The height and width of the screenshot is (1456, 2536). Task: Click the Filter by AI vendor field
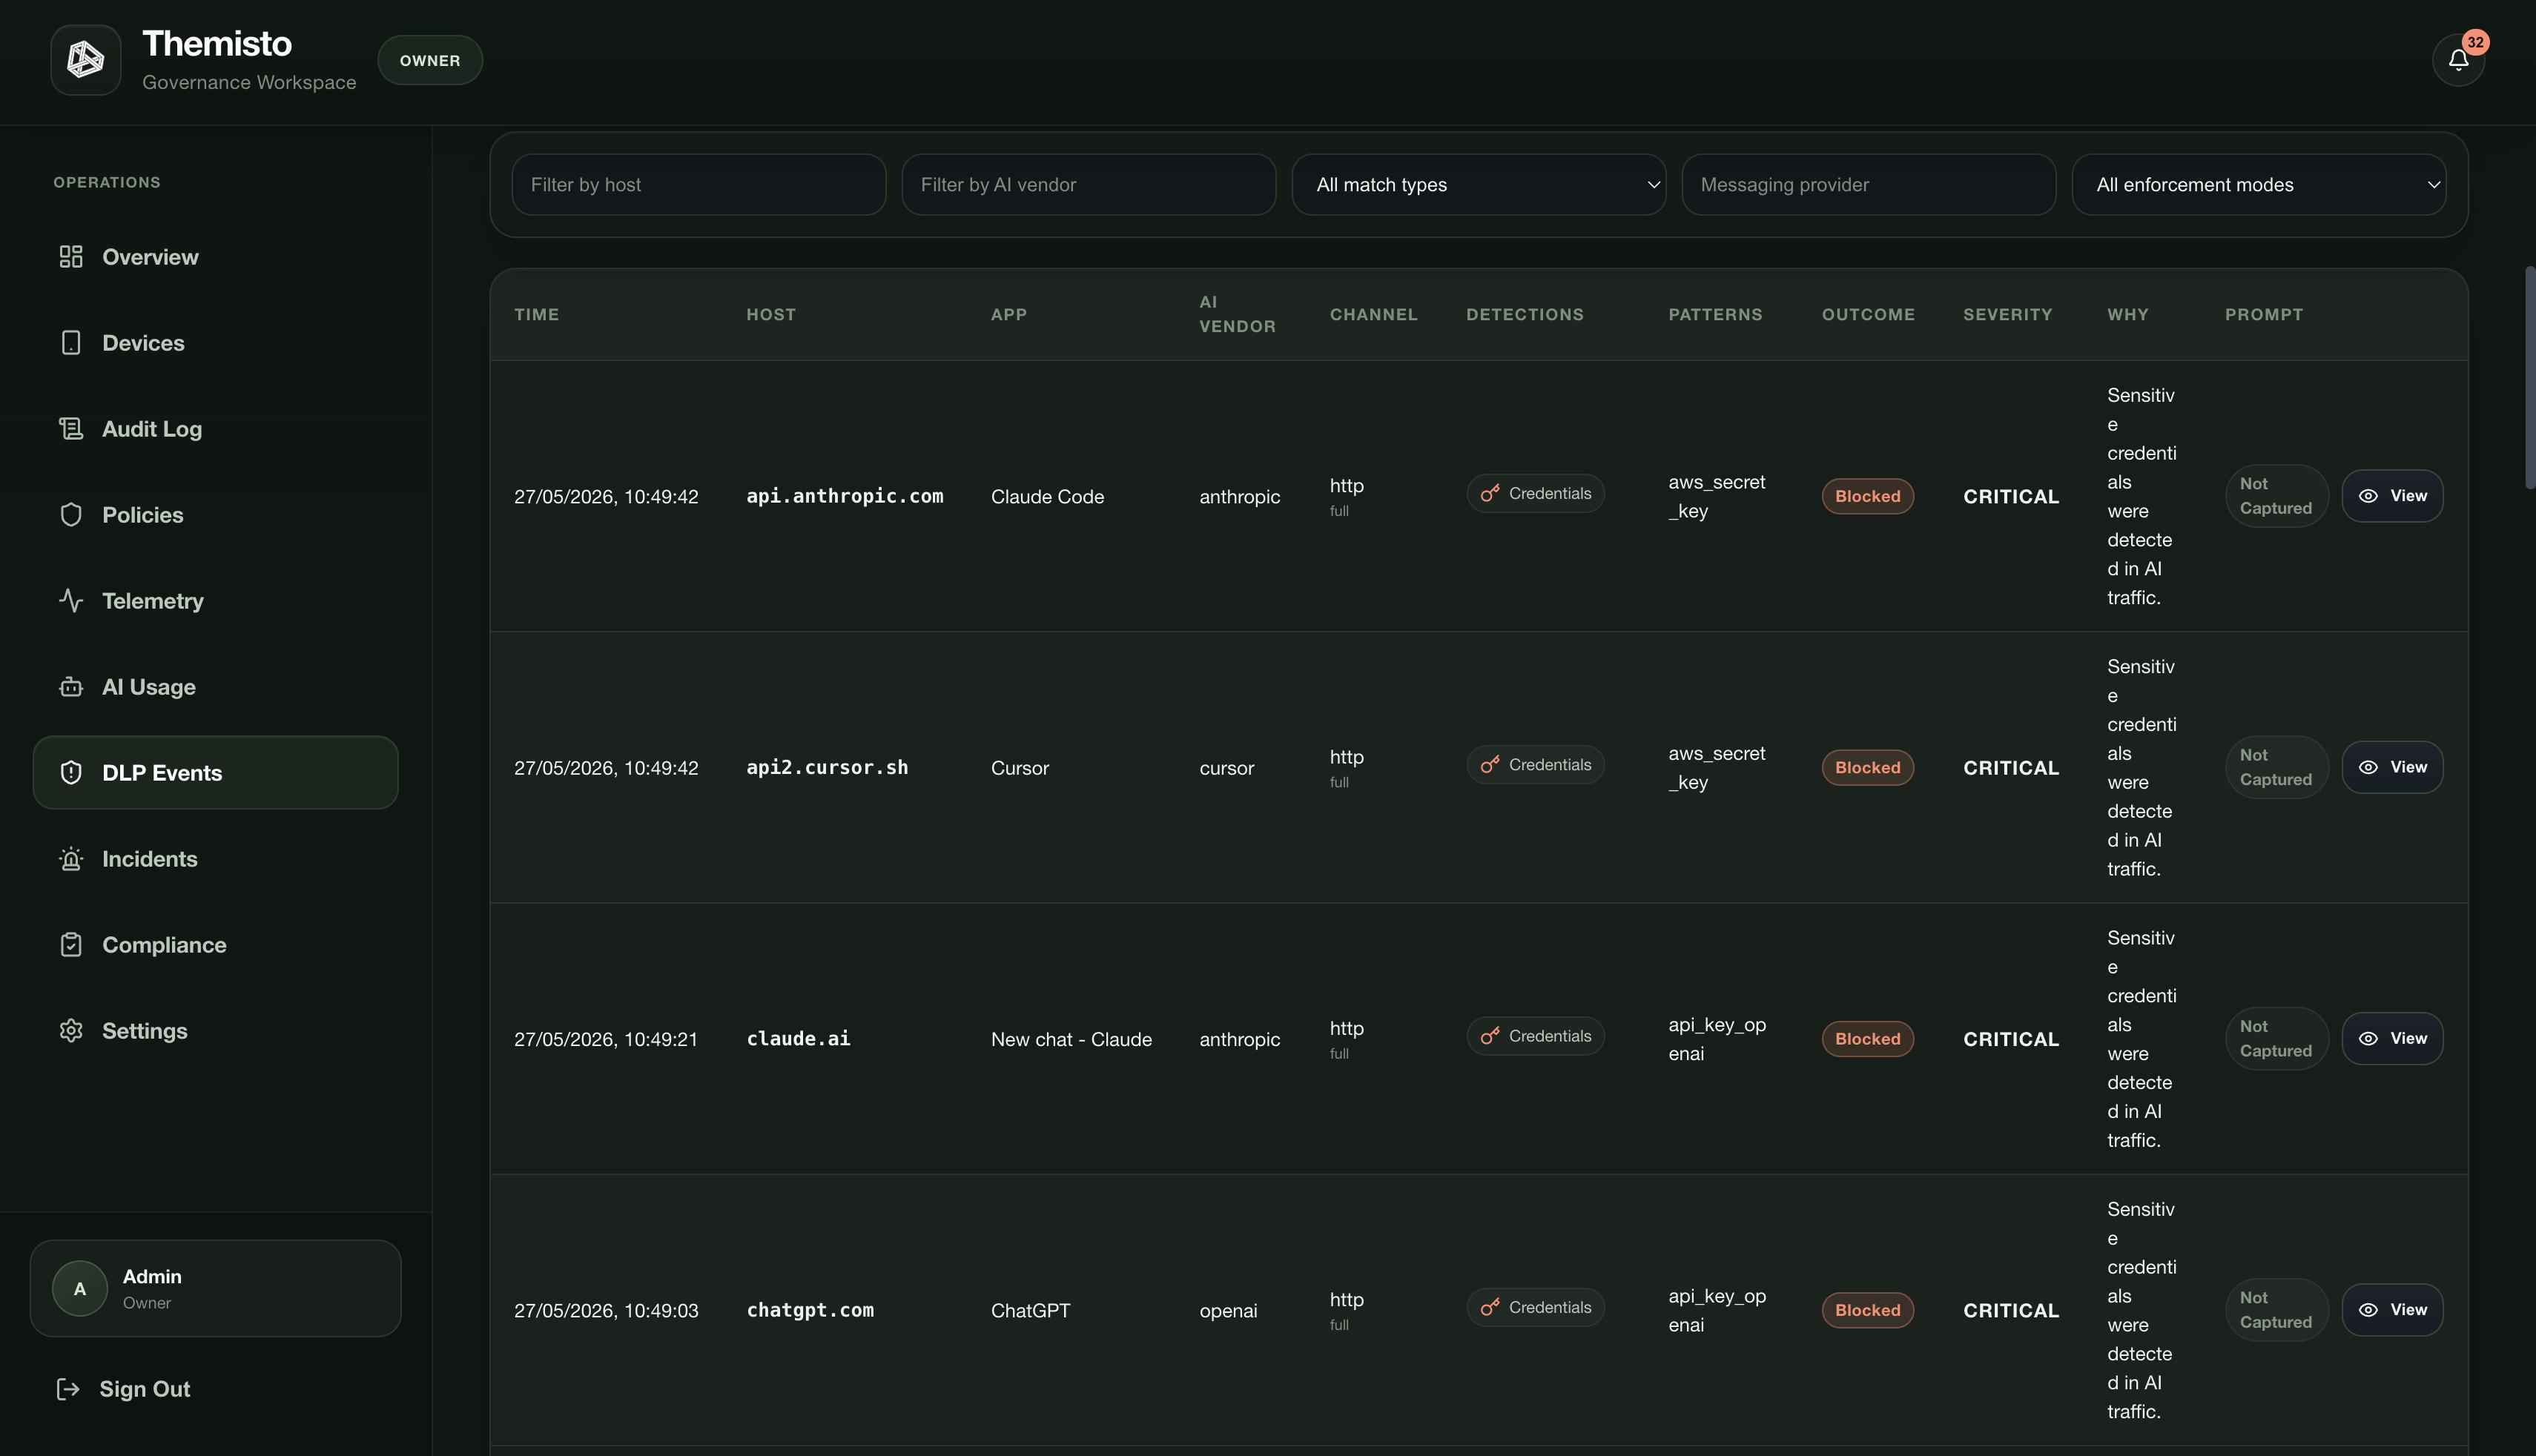point(1089,185)
